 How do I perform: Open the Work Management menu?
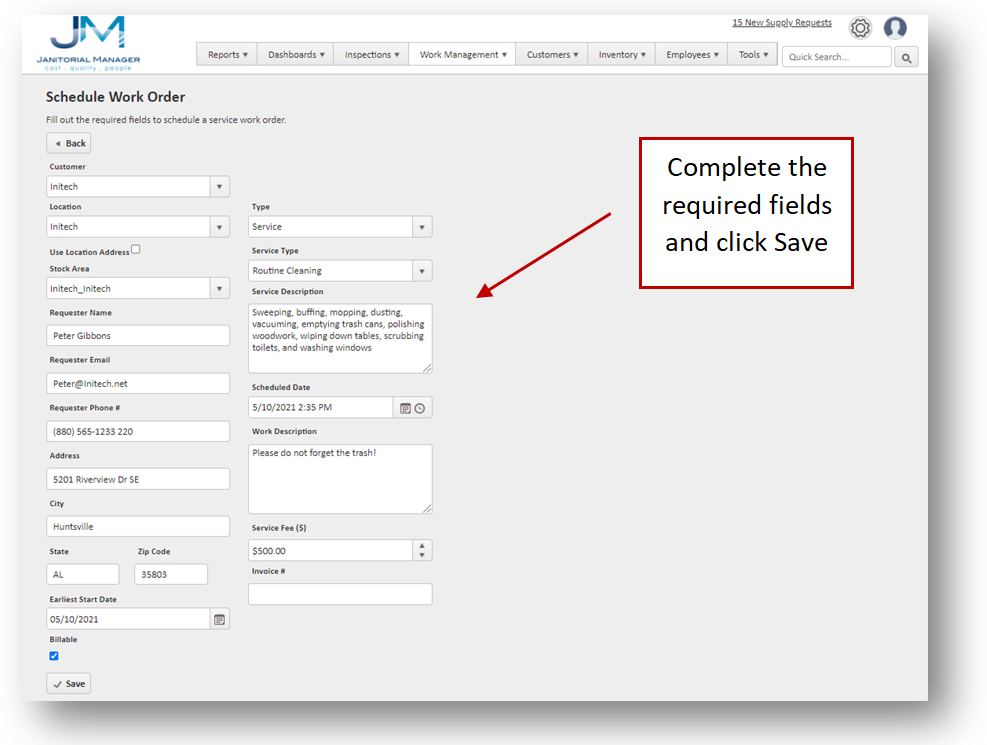pyautogui.click(x=463, y=55)
